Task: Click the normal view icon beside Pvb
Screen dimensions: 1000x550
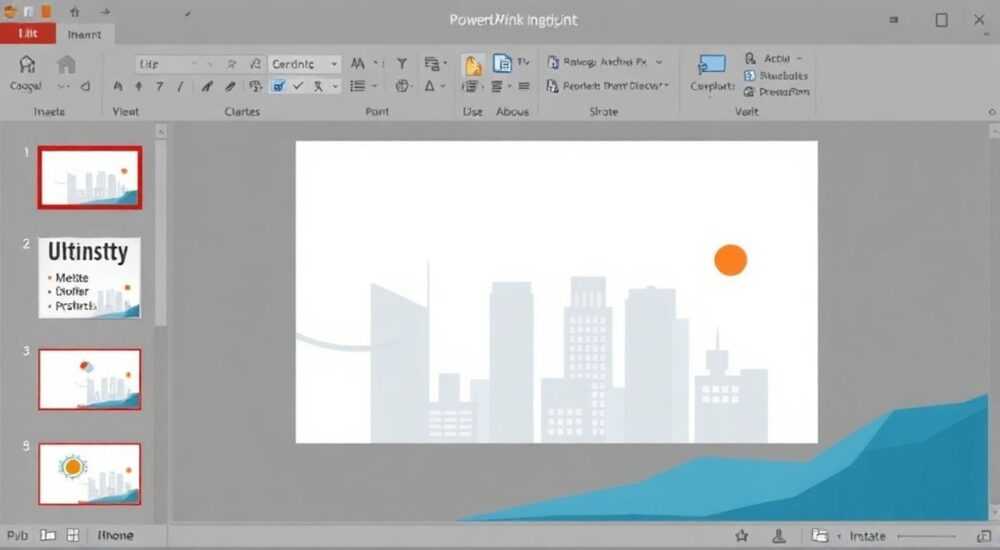Action: pyautogui.click(x=48, y=535)
